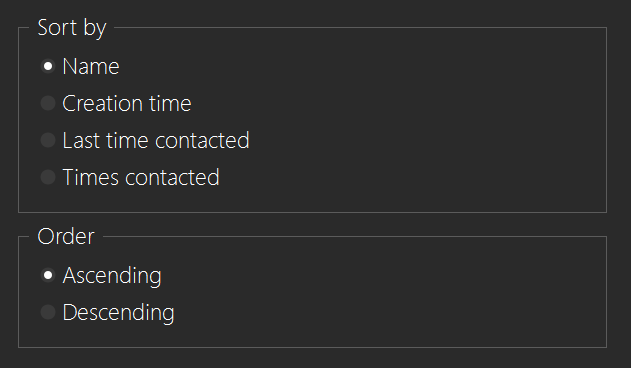Click the 'Descending' label text

pos(118,313)
